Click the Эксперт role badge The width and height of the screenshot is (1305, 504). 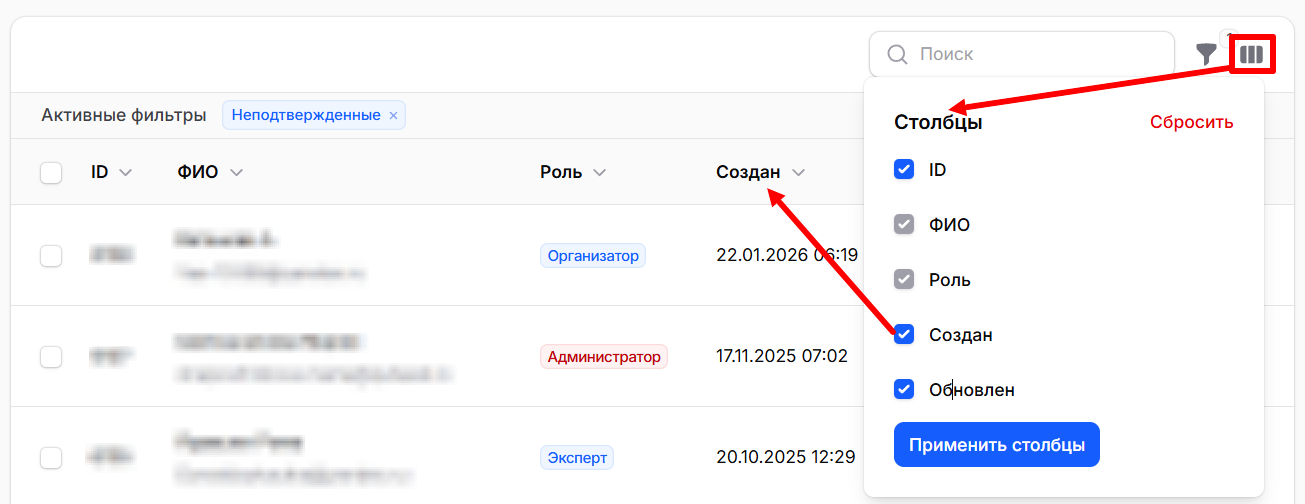pos(577,458)
